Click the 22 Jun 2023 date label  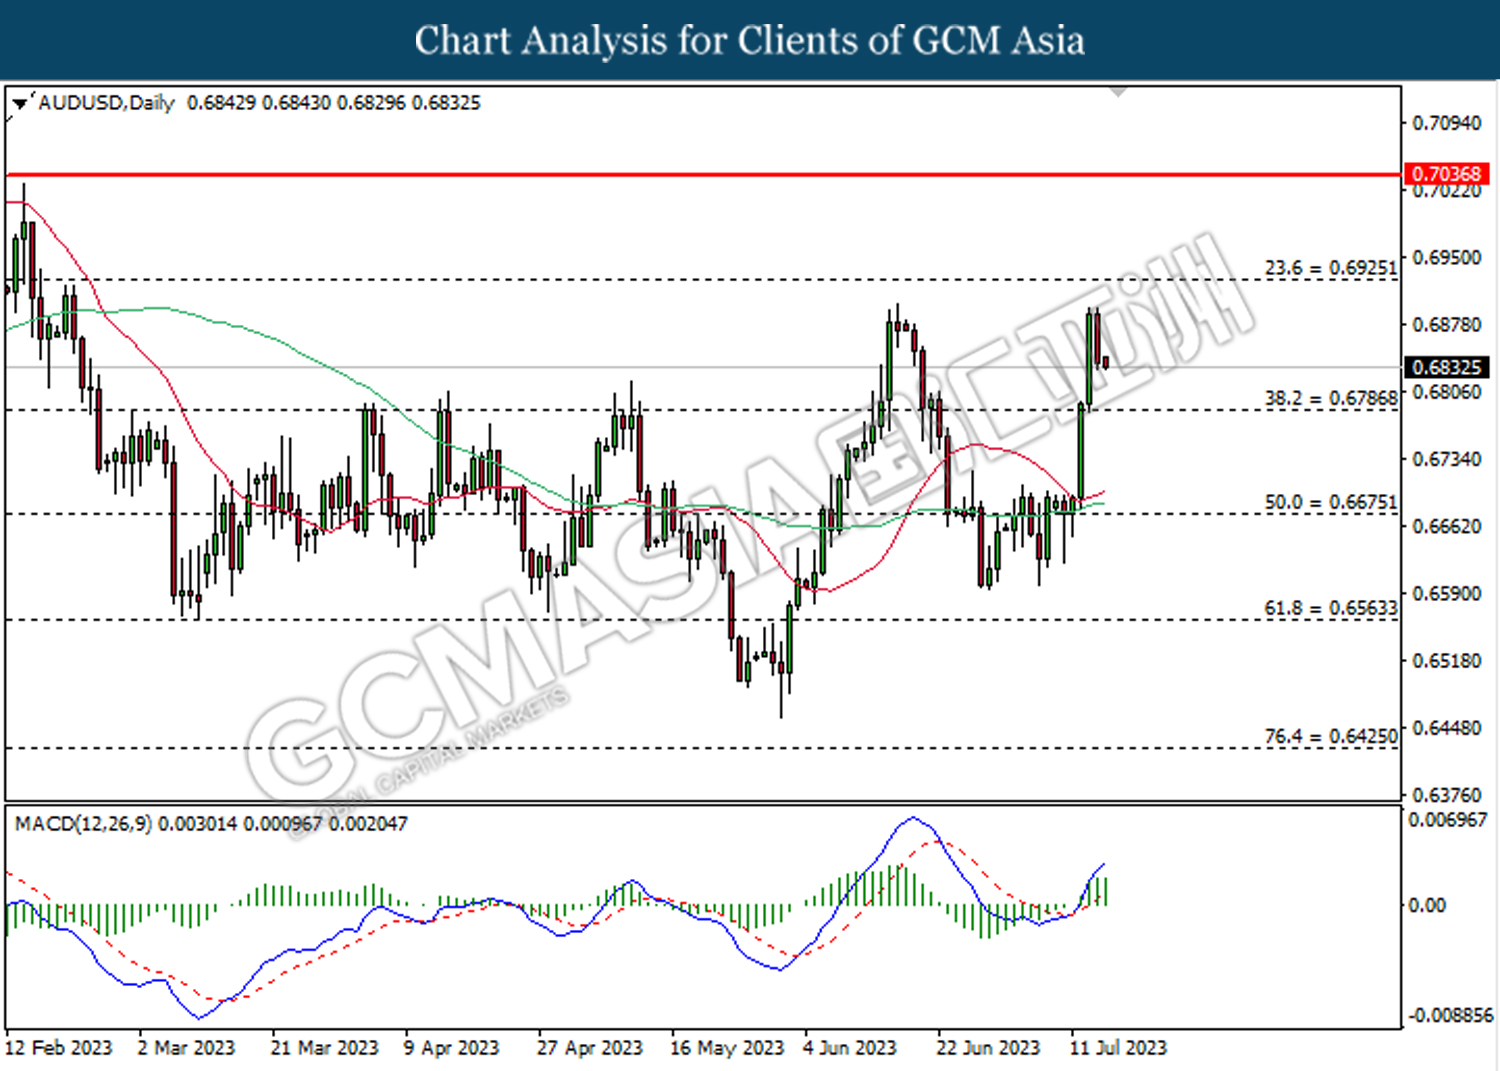coord(988,1048)
